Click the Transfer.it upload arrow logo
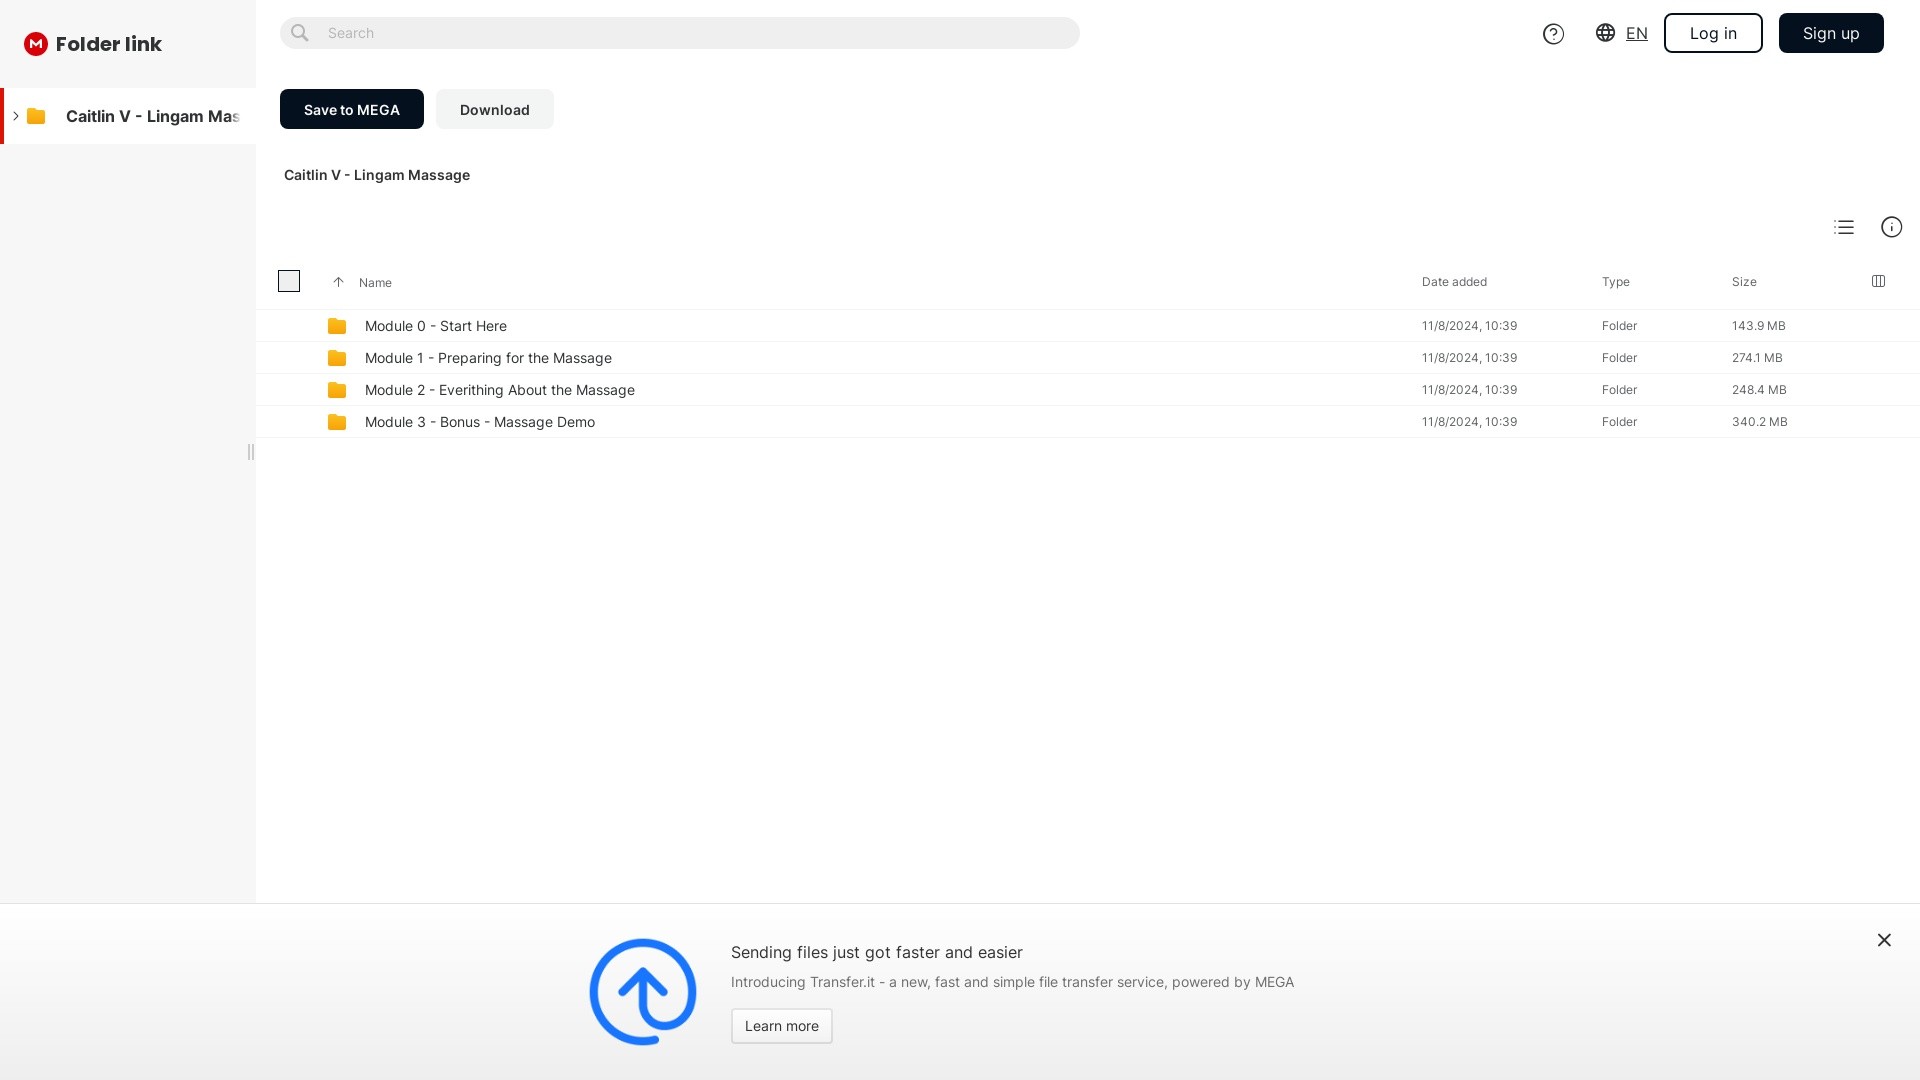Screen dimensions: 1920x1080 point(643,992)
